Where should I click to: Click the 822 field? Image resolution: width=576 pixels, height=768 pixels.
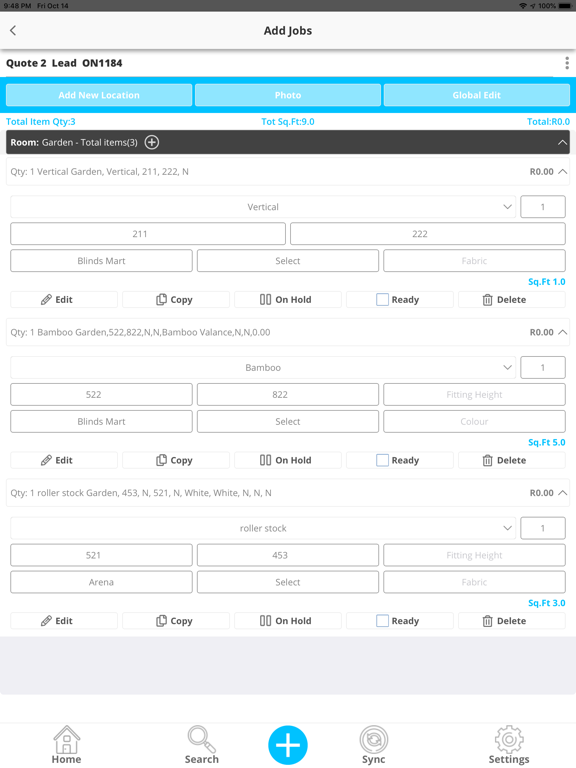point(288,394)
